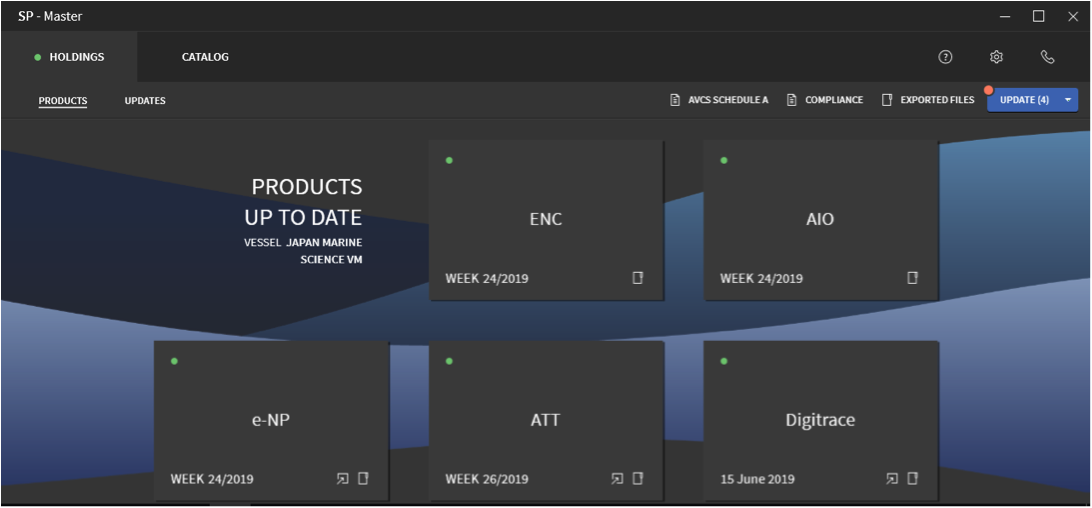Click the green status dot on e-NP card
The image size is (1092, 508).
click(174, 361)
